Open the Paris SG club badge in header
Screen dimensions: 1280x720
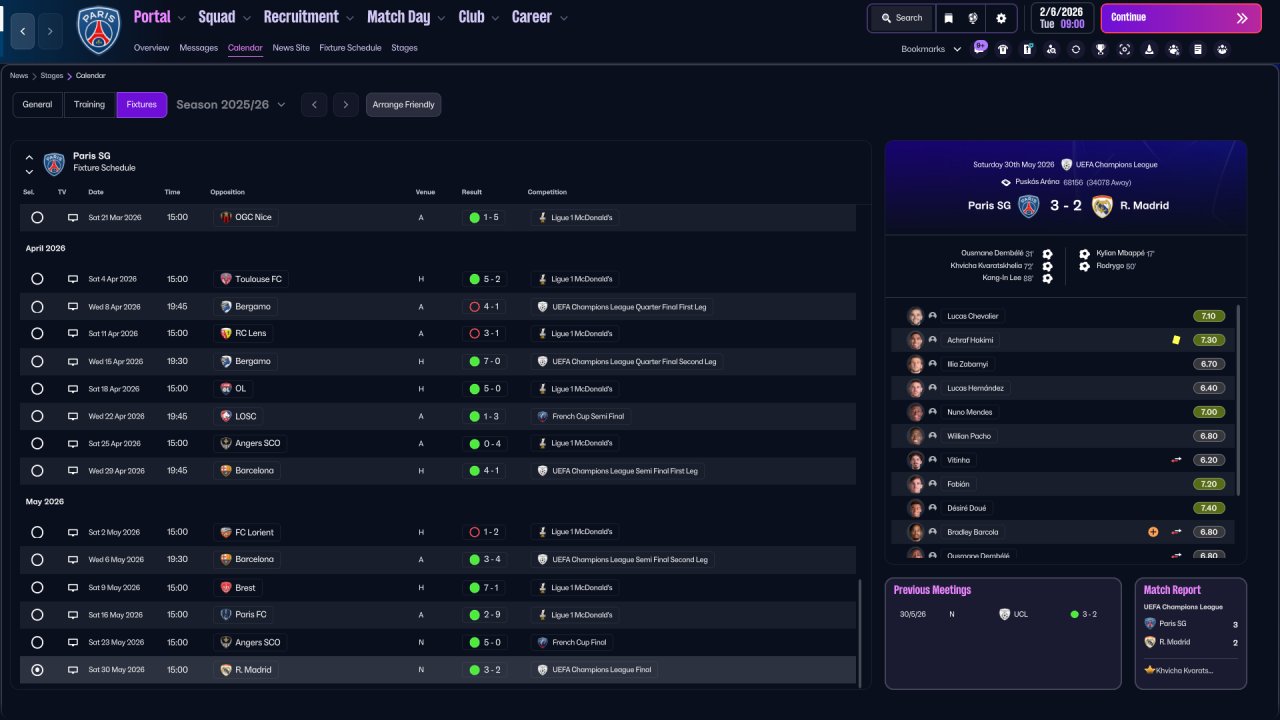coord(98,30)
